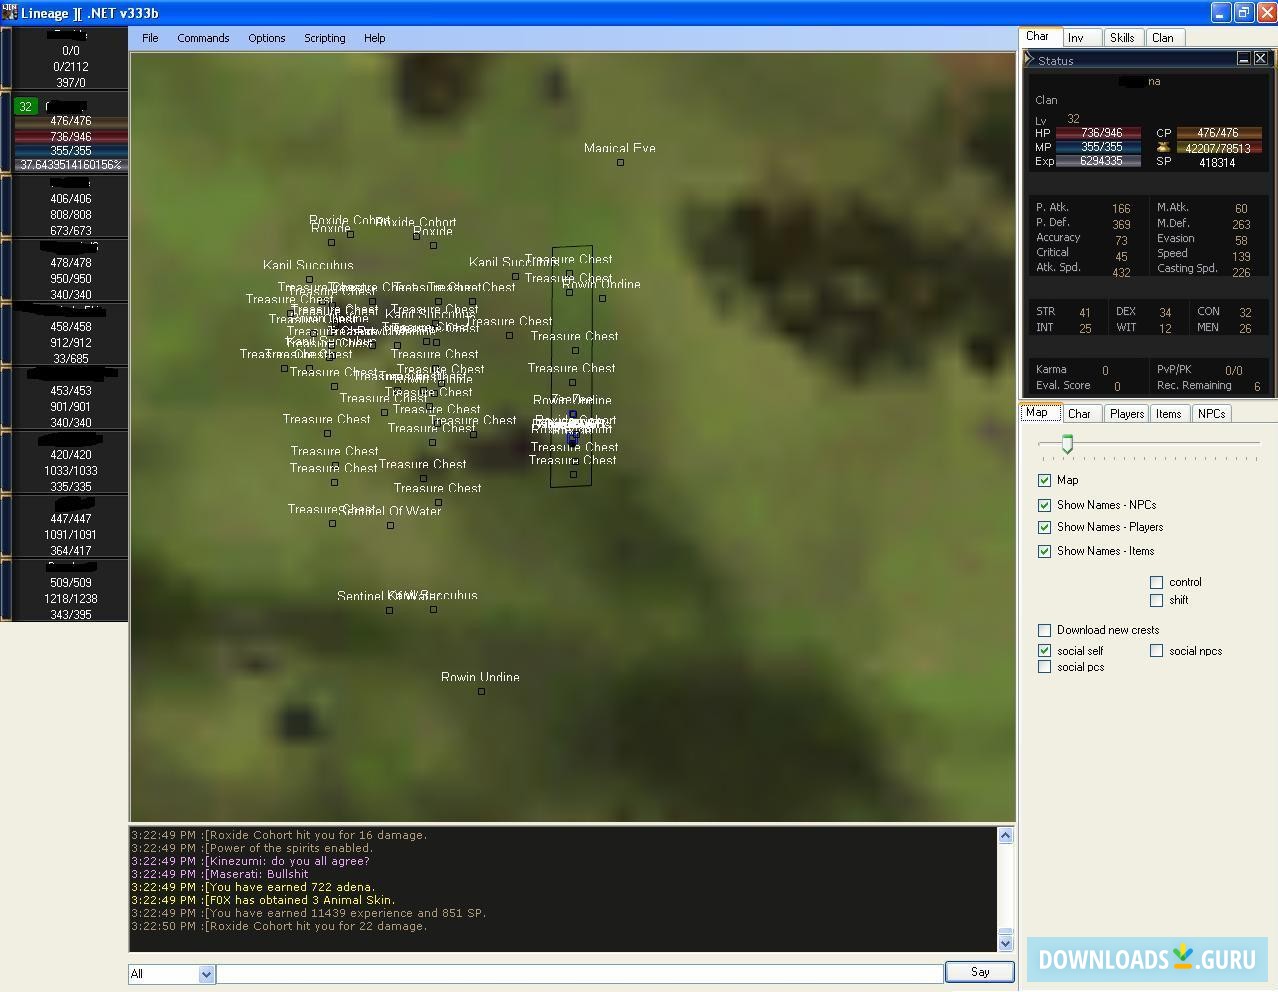Enable the social pcs checkbox

pos(1045,667)
